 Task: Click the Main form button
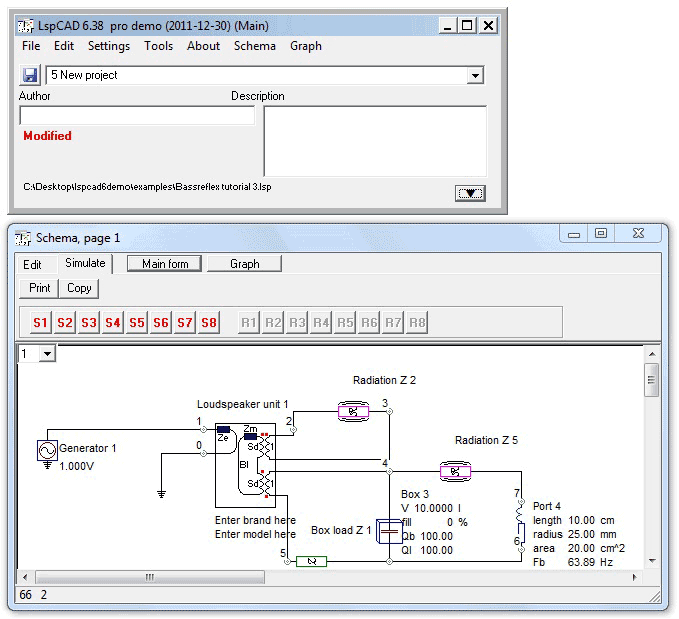tap(165, 264)
